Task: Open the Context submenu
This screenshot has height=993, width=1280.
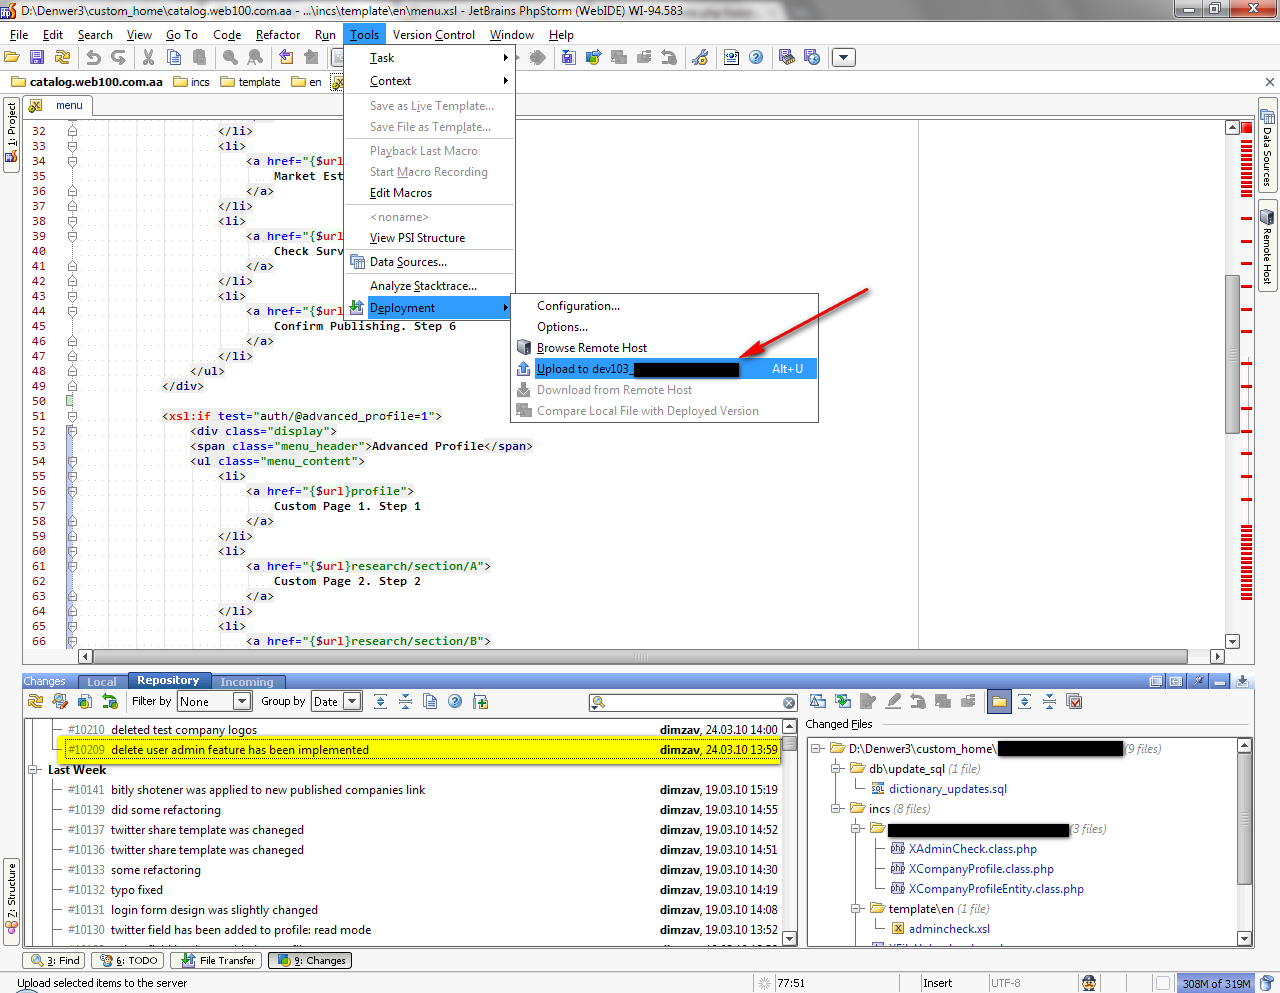Action: pyautogui.click(x=430, y=81)
